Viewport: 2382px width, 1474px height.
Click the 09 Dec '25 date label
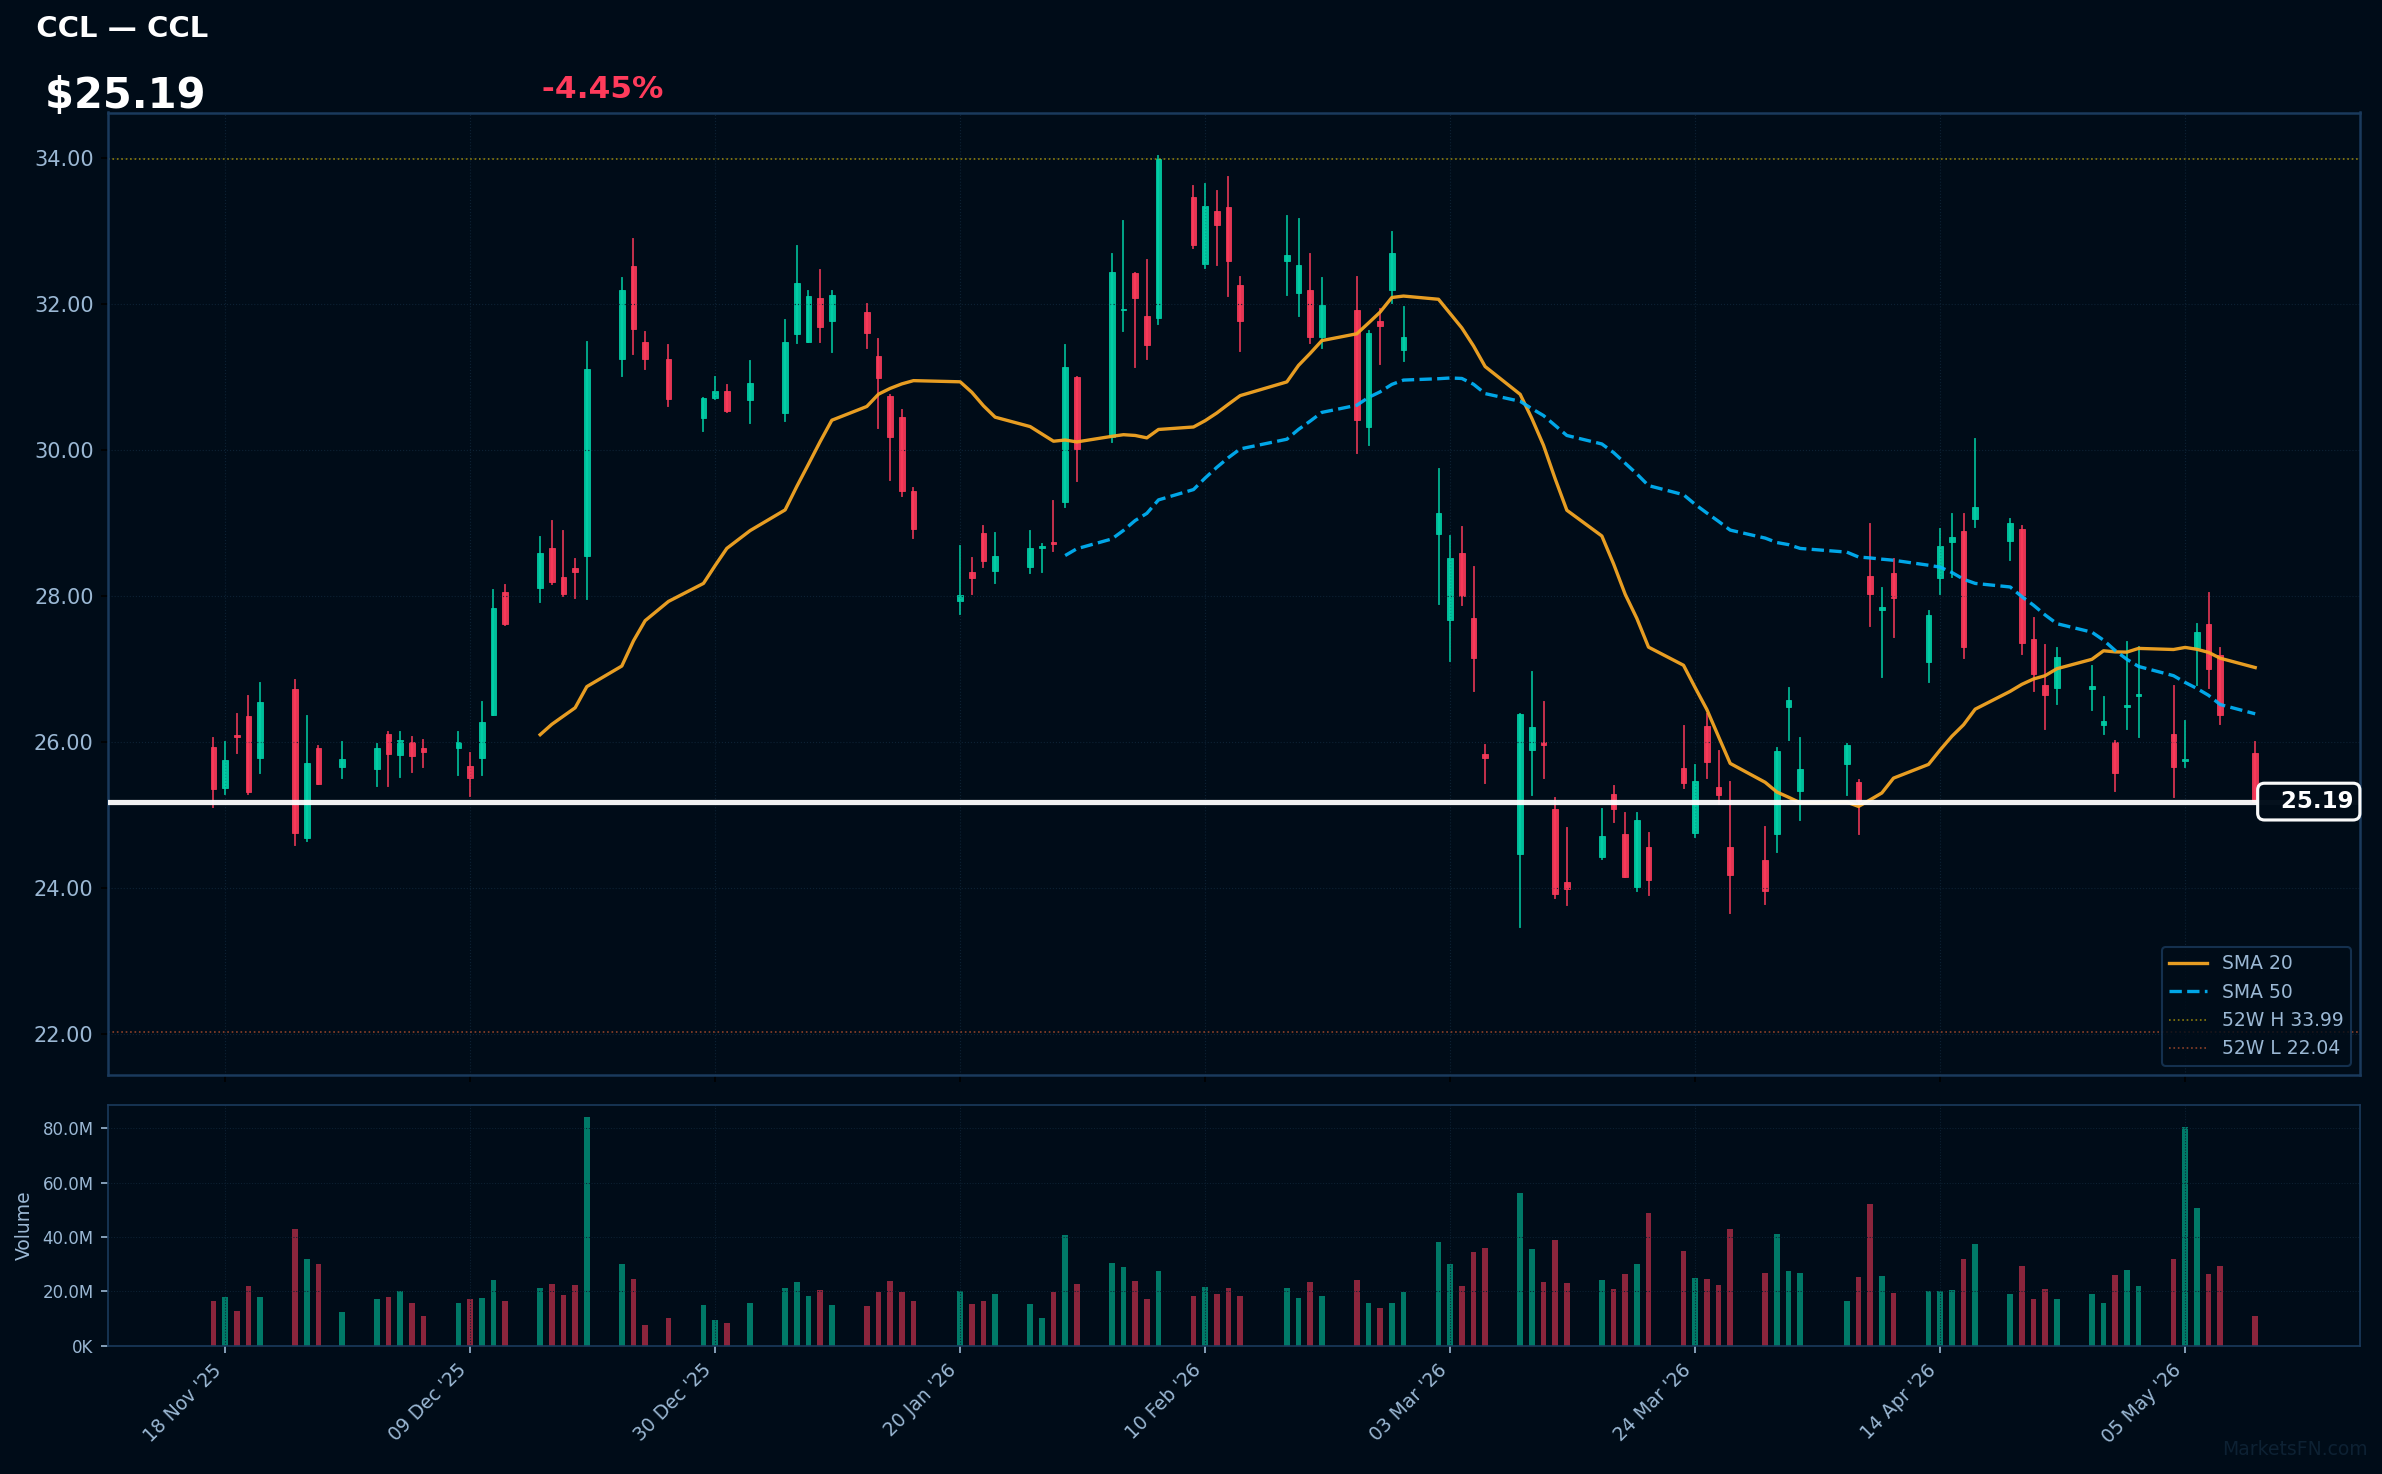[427, 1402]
